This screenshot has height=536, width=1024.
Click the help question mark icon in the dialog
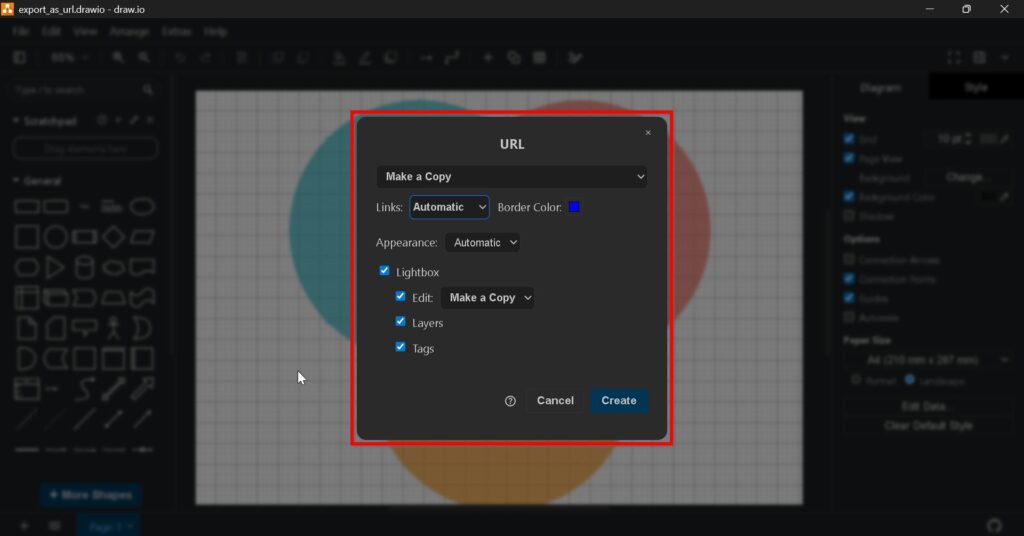pyautogui.click(x=510, y=401)
